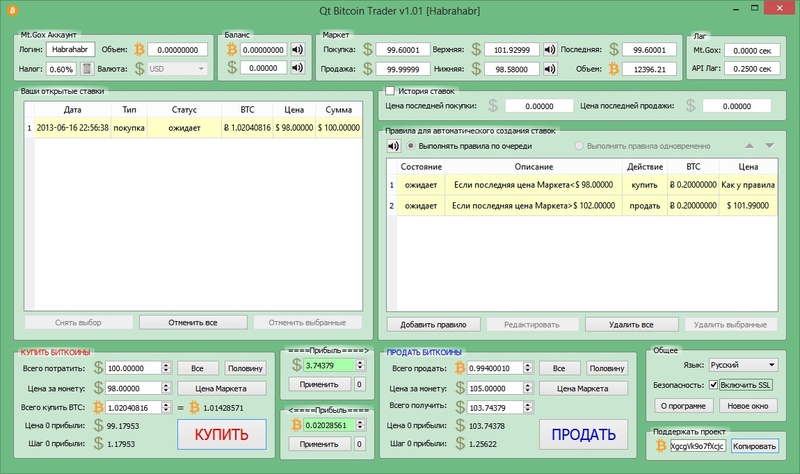This screenshot has height=474, width=800.
Task: Click Удалить все rules button
Action: [631, 325]
